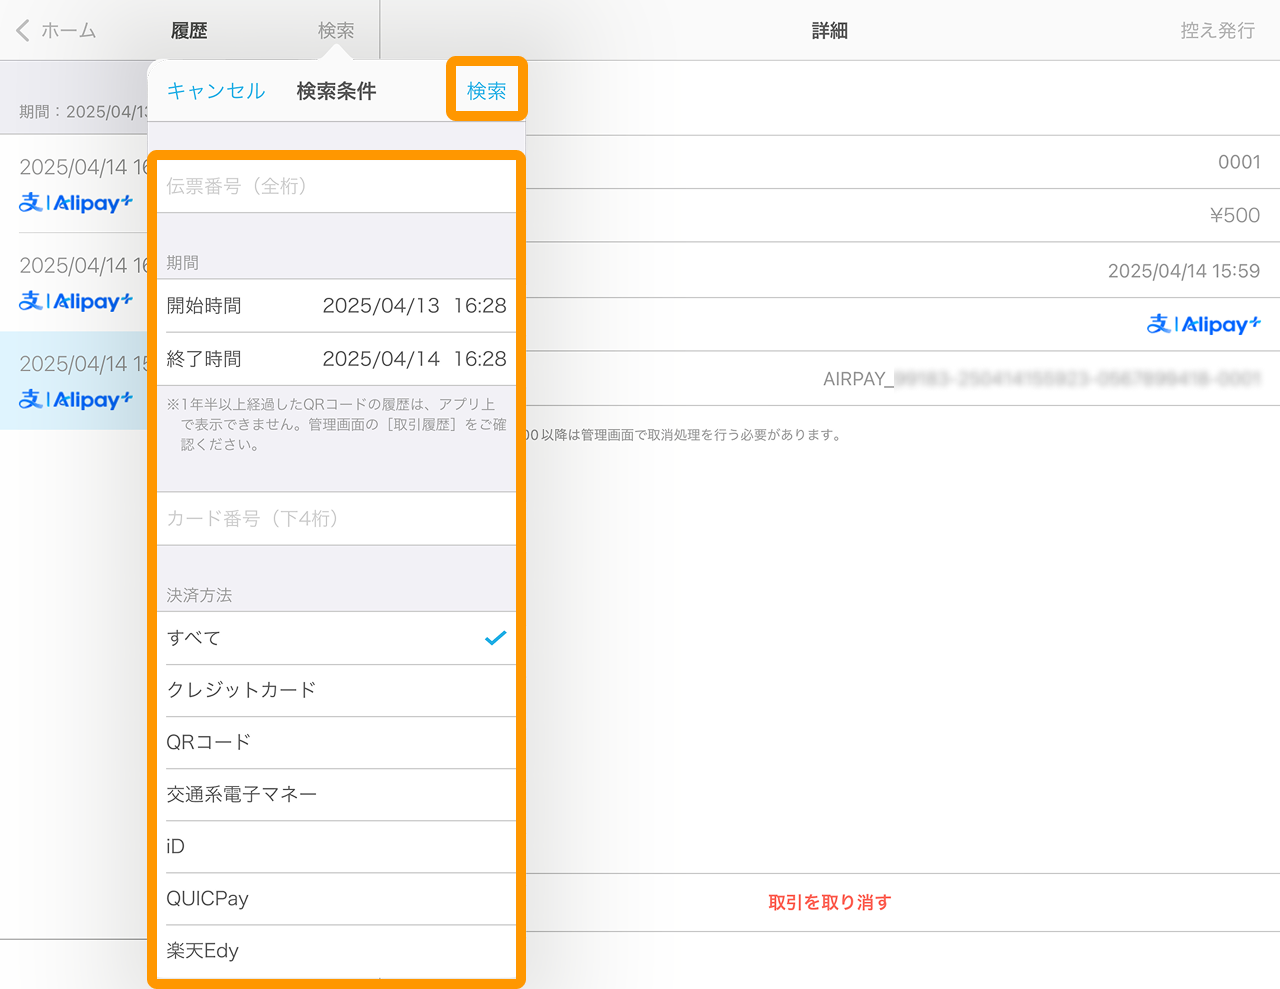1280x989 pixels.
Task: Change the 終了時間 date 2025/04/14
Action: pyautogui.click(x=381, y=359)
